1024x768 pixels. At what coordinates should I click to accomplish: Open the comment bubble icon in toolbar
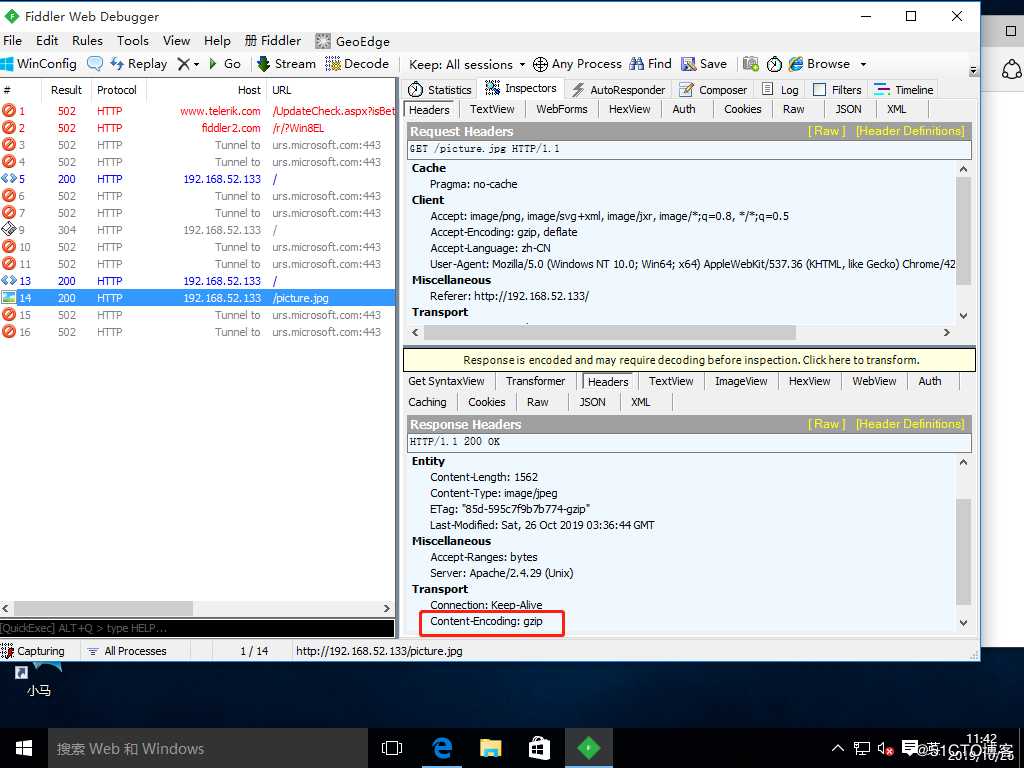click(x=95, y=64)
